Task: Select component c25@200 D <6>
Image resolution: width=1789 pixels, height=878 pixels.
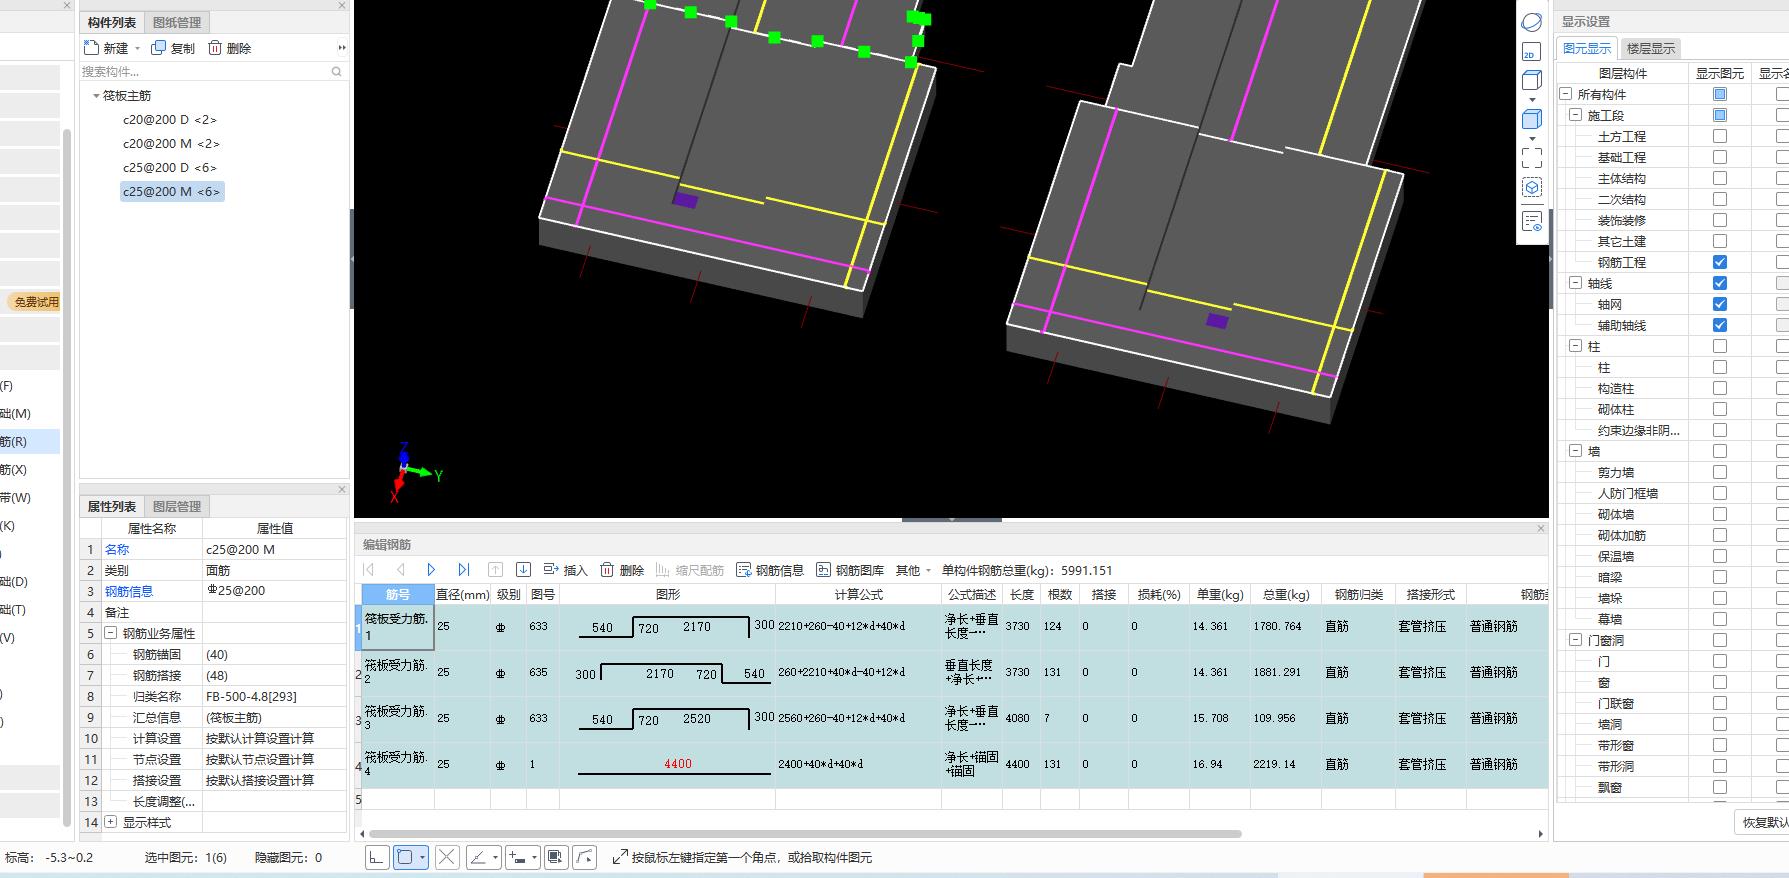Action: tap(170, 167)
